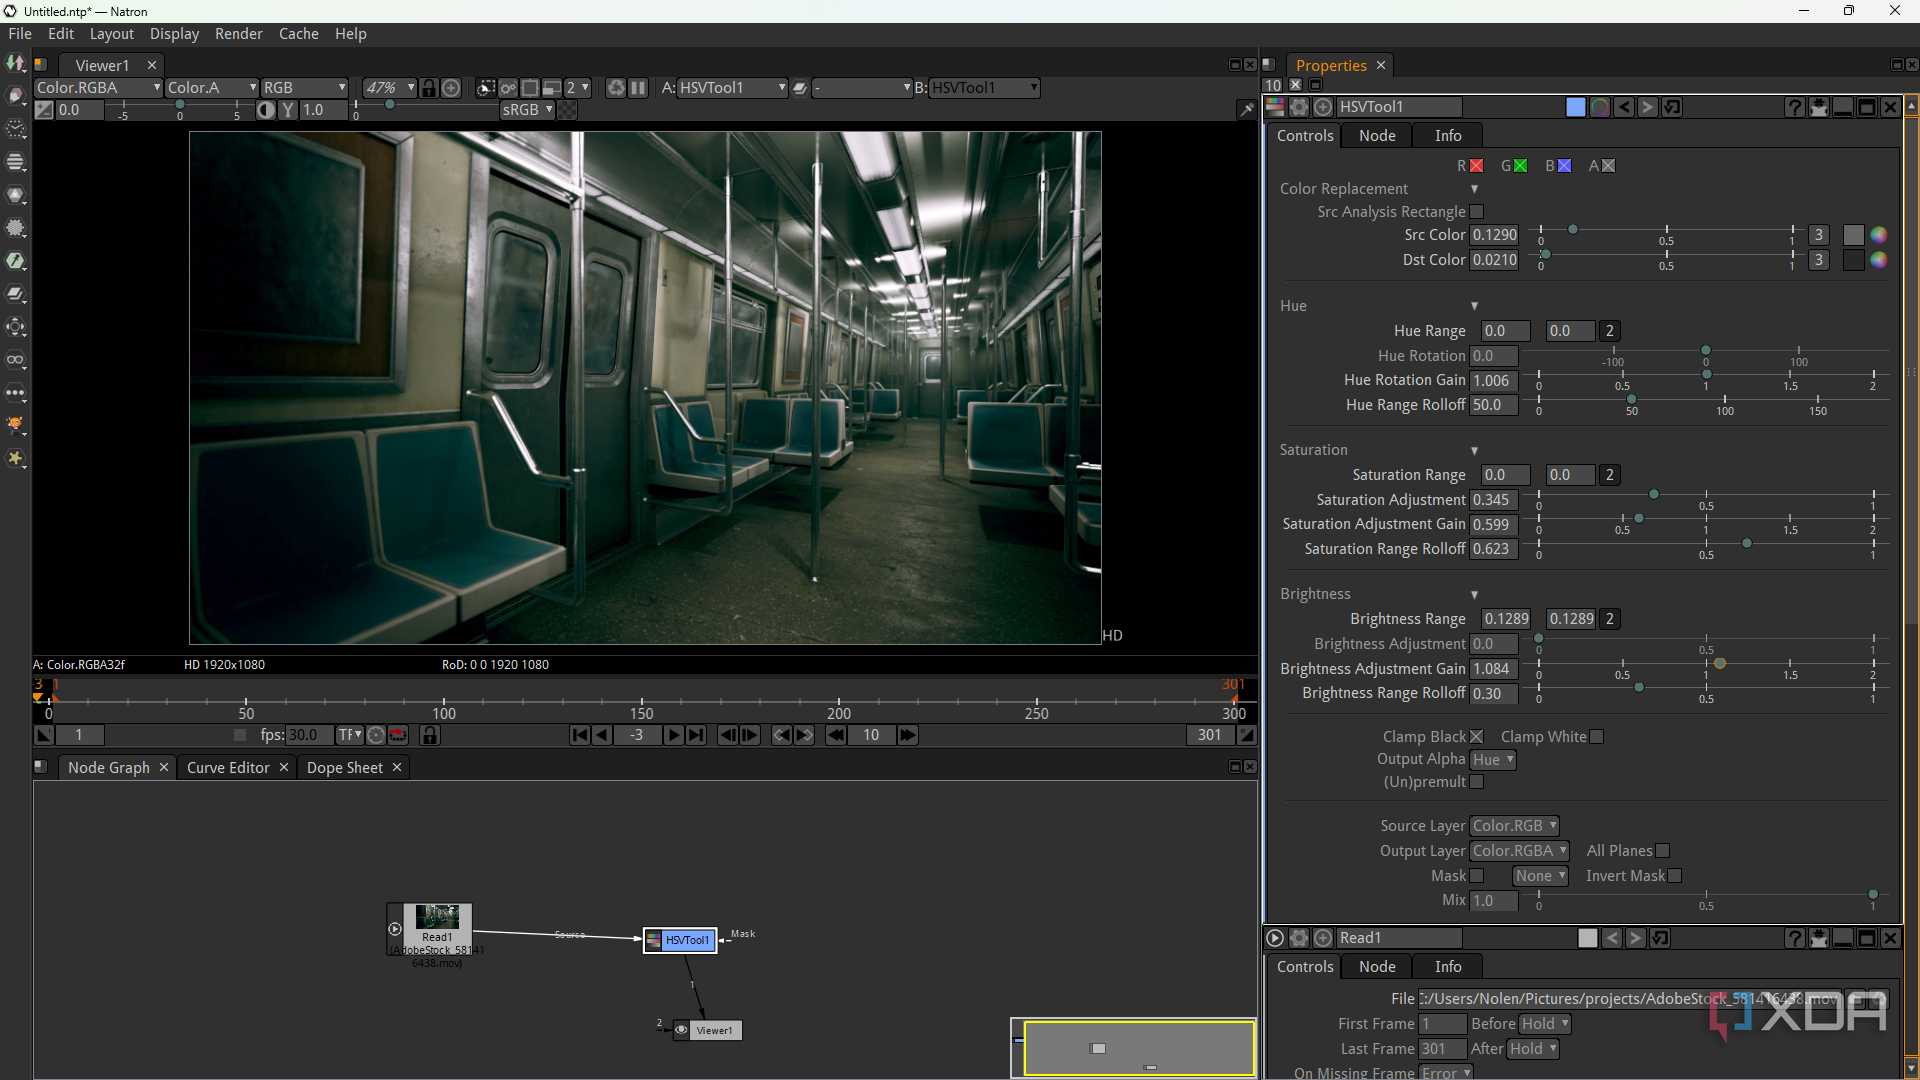Adjust the Saturation Adjustment slider handle
The width and height of the screenshot is (1920, 1080).
click(x=1654, y=495)
